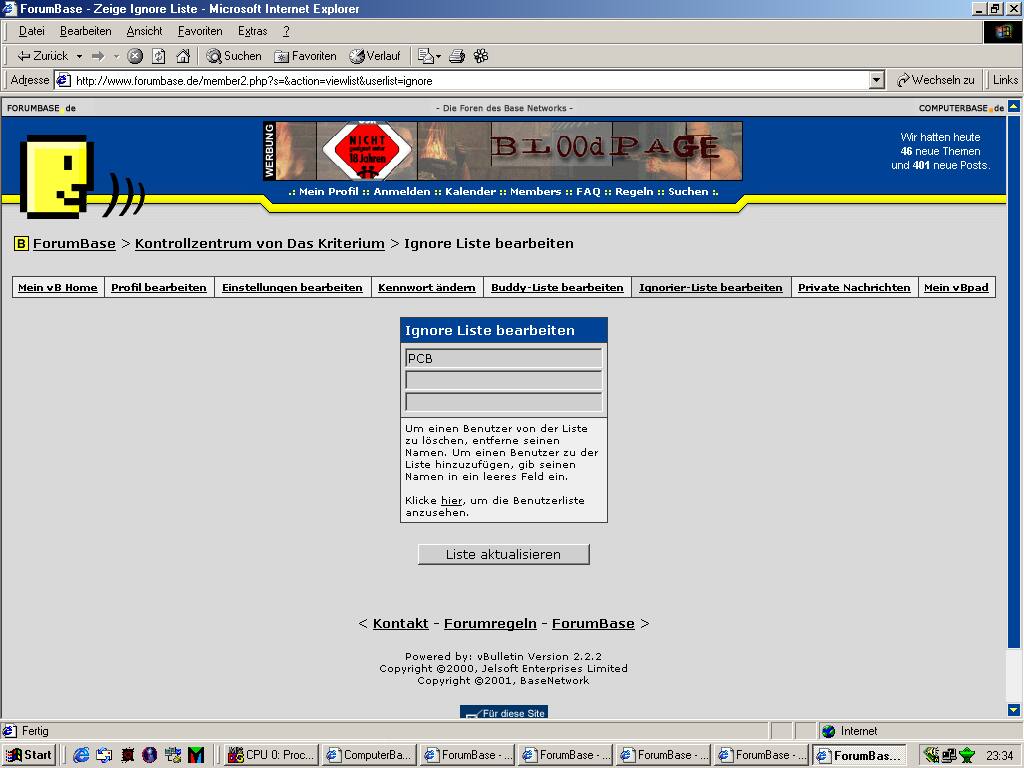The image size is (1024, 768).
Task: Expand the Links toolbar
Action: pyautogui.click(x=1005, y=80)
